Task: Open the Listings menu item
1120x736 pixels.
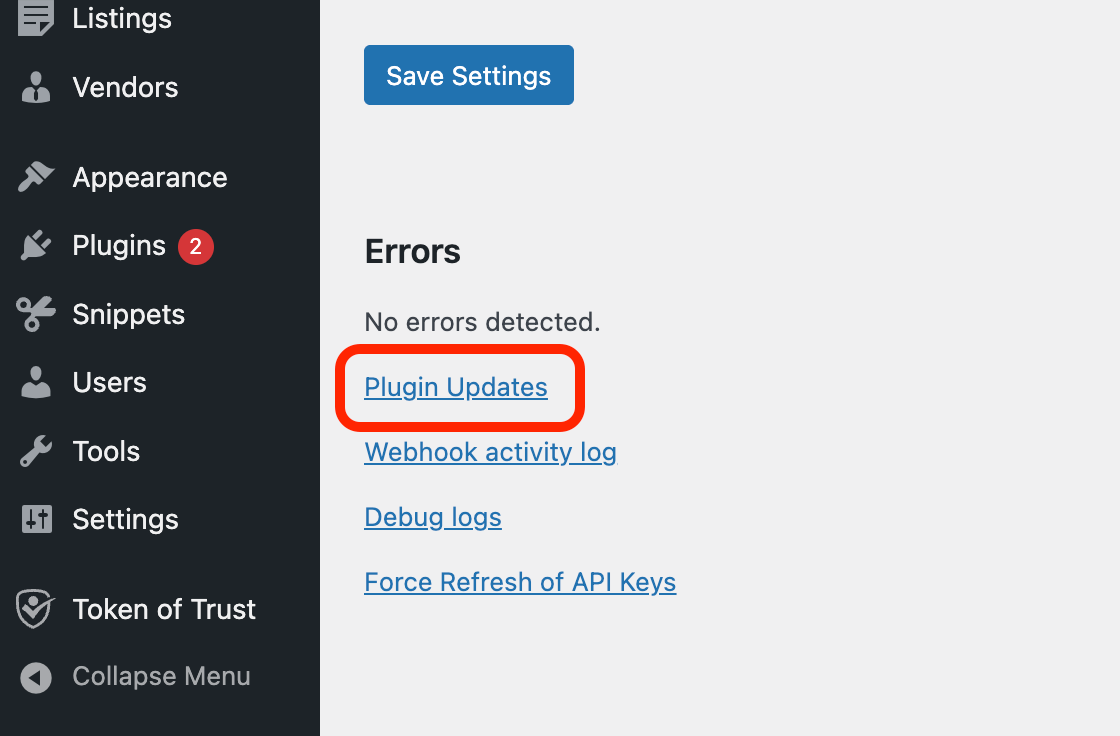Action: [x=122, y=19]
